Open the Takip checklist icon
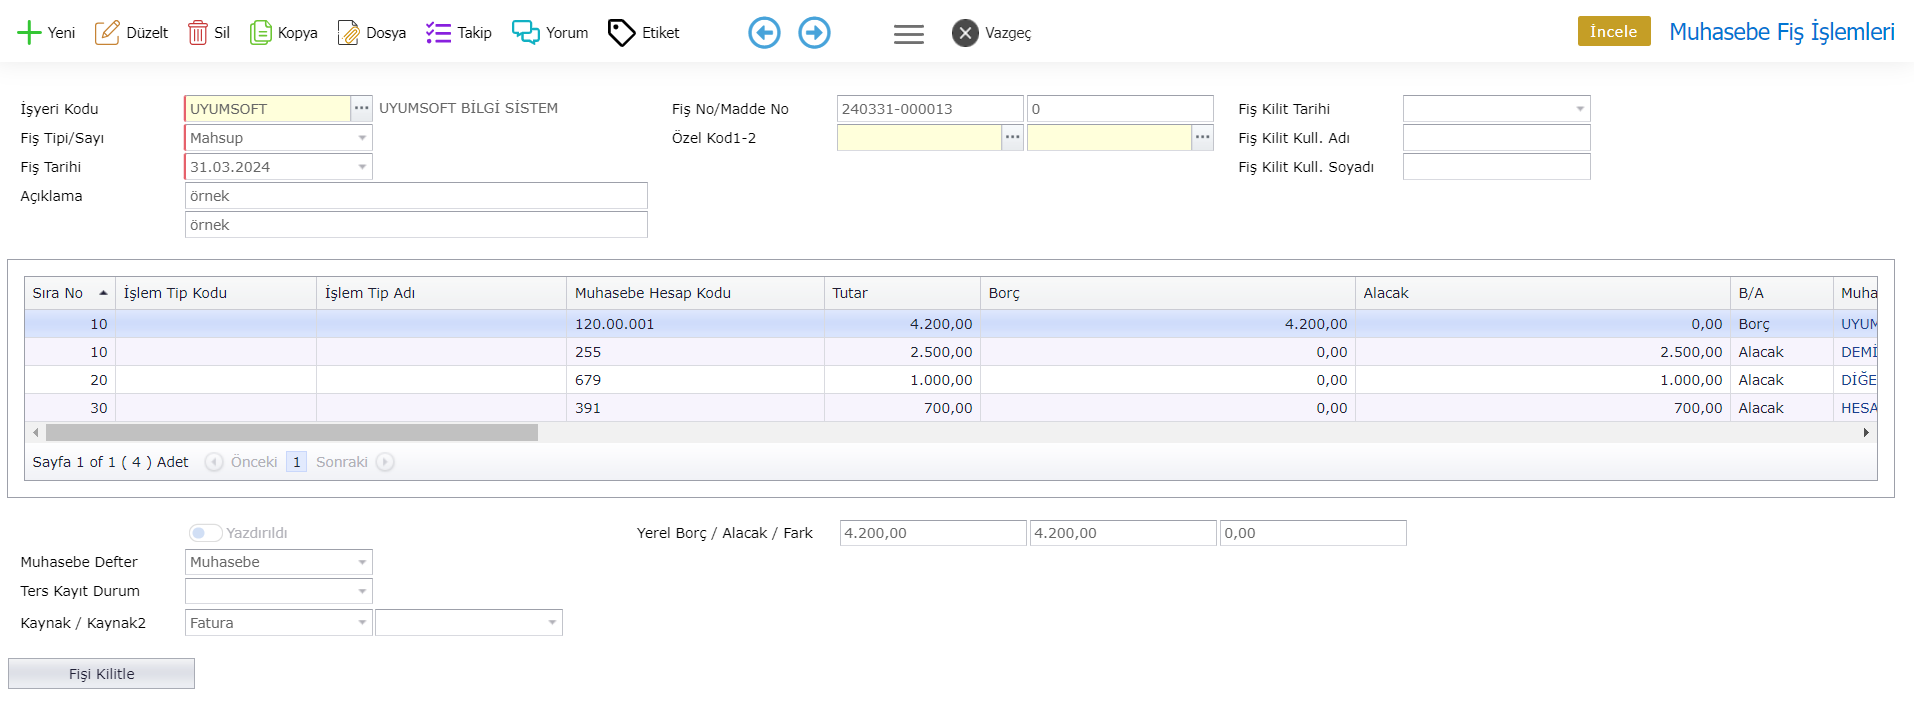Image resolution: width=1914 pixels, height=715 pixels. (438, 33)
